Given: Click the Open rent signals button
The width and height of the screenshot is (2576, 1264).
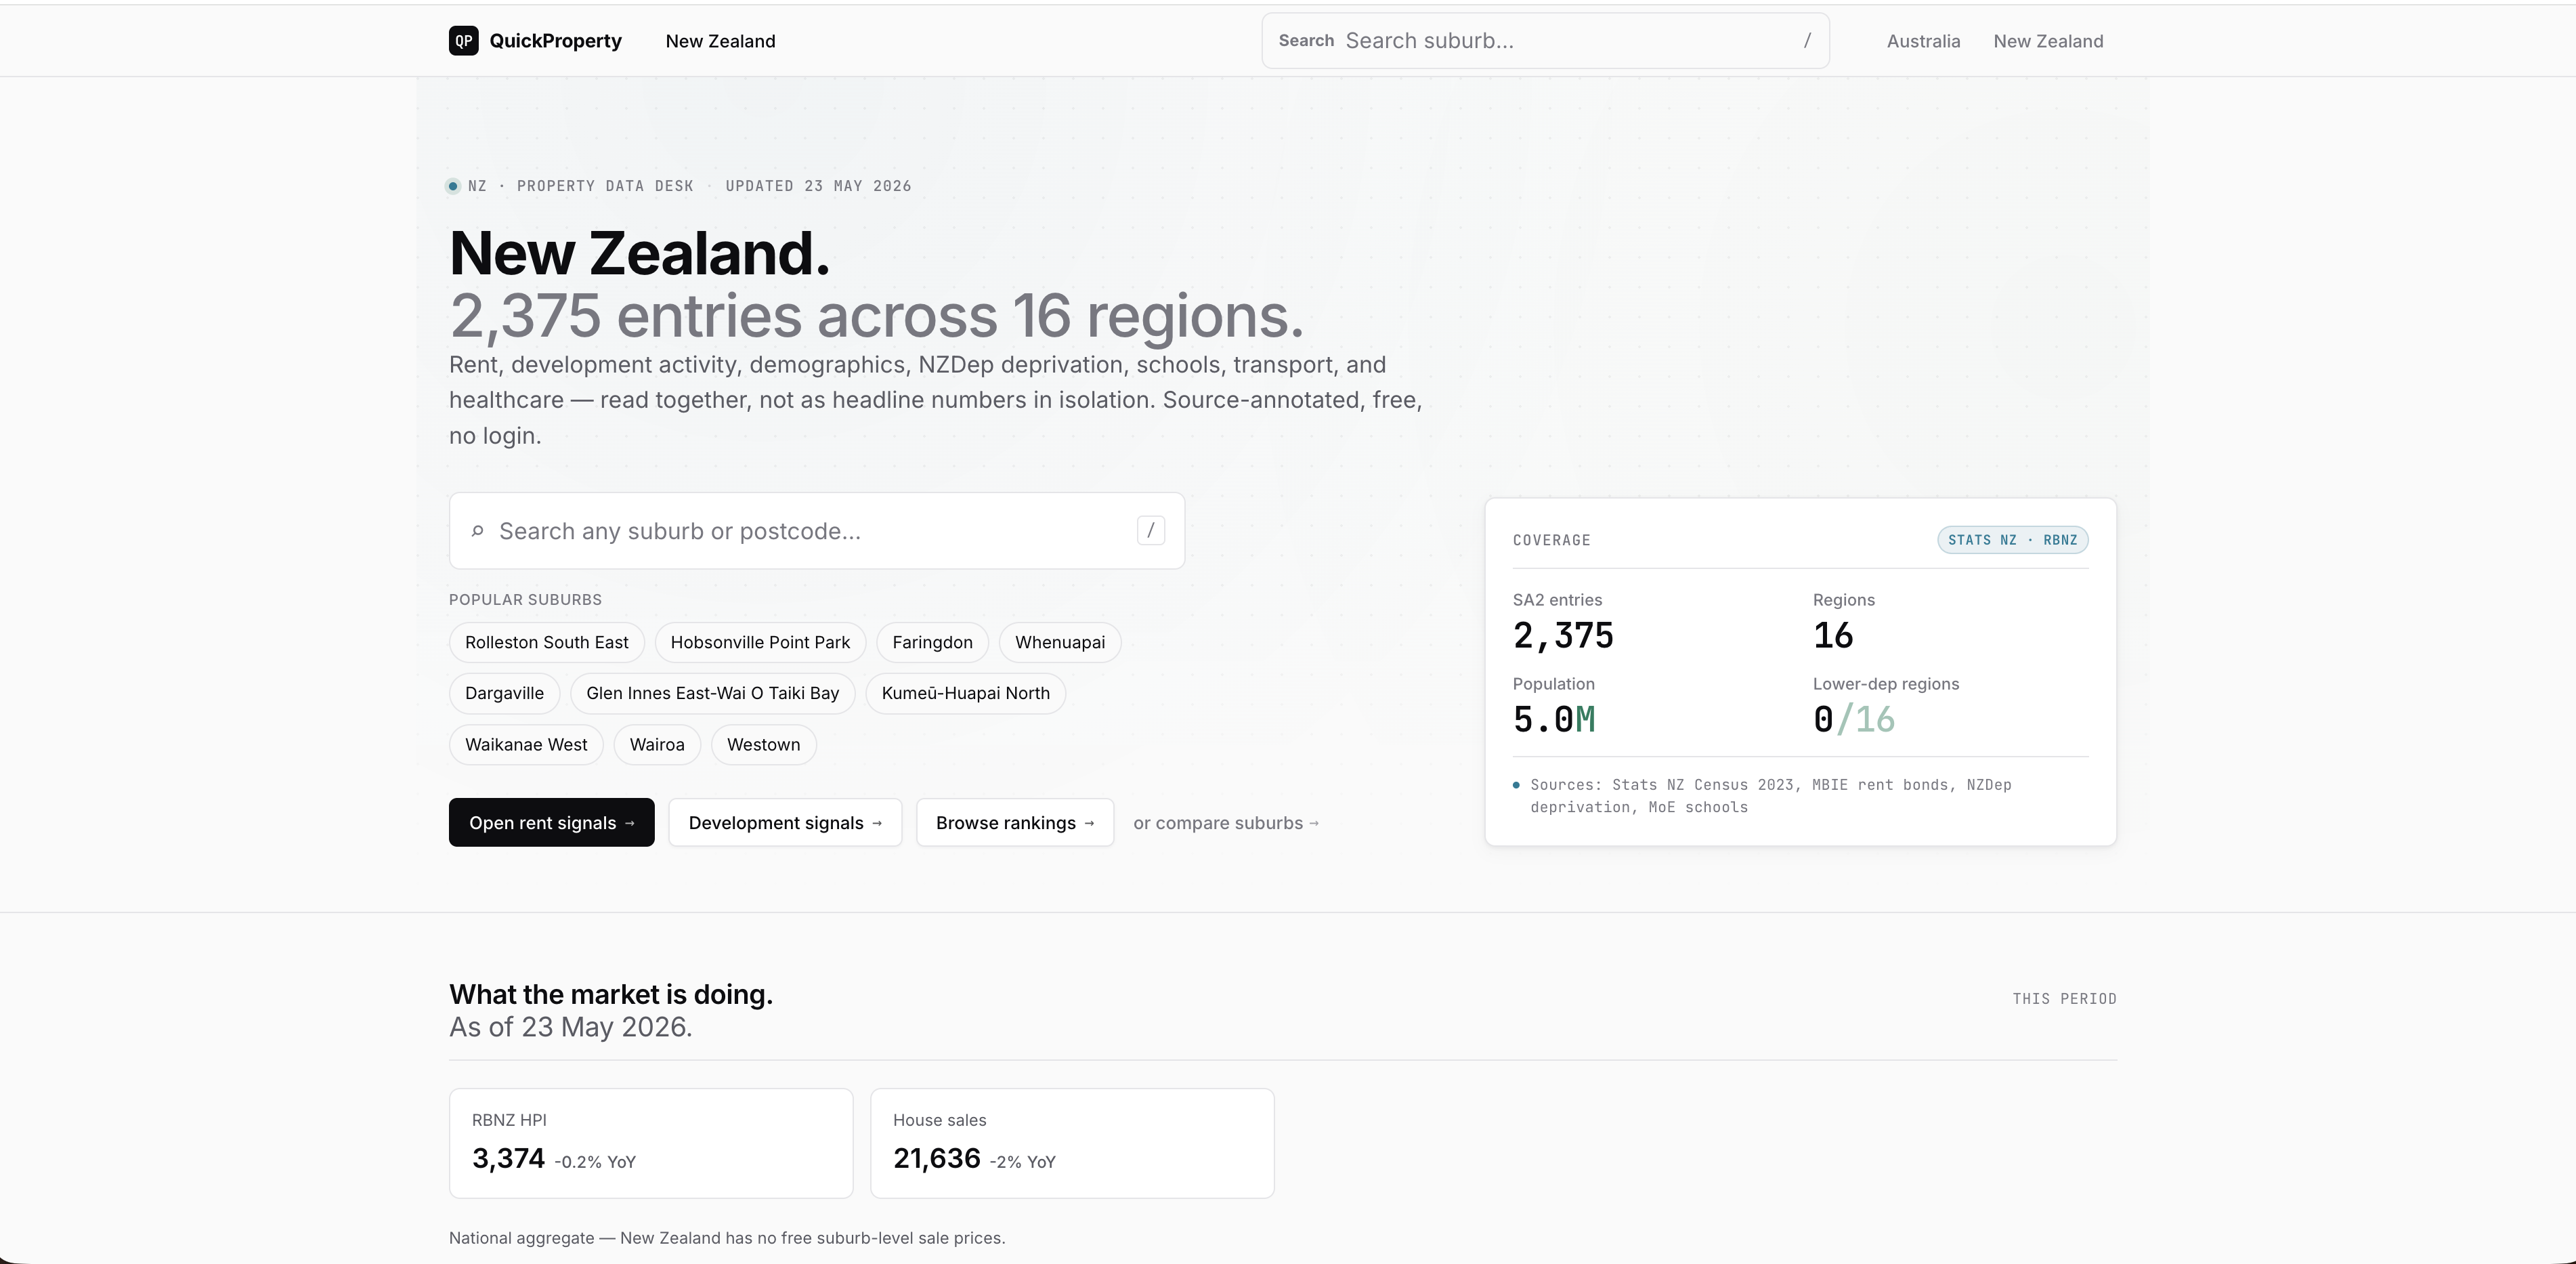Looking at the screenshot, I should (551, 822).
